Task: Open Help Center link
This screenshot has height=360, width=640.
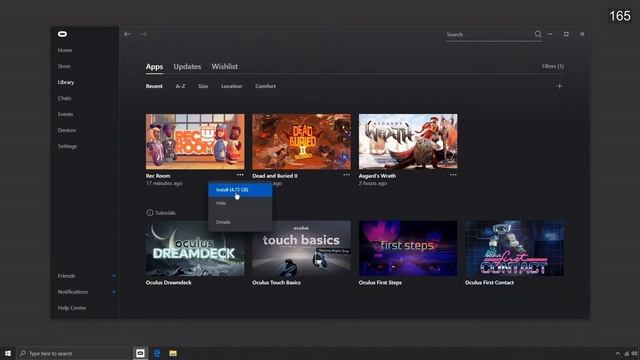Action: point(72,308)
